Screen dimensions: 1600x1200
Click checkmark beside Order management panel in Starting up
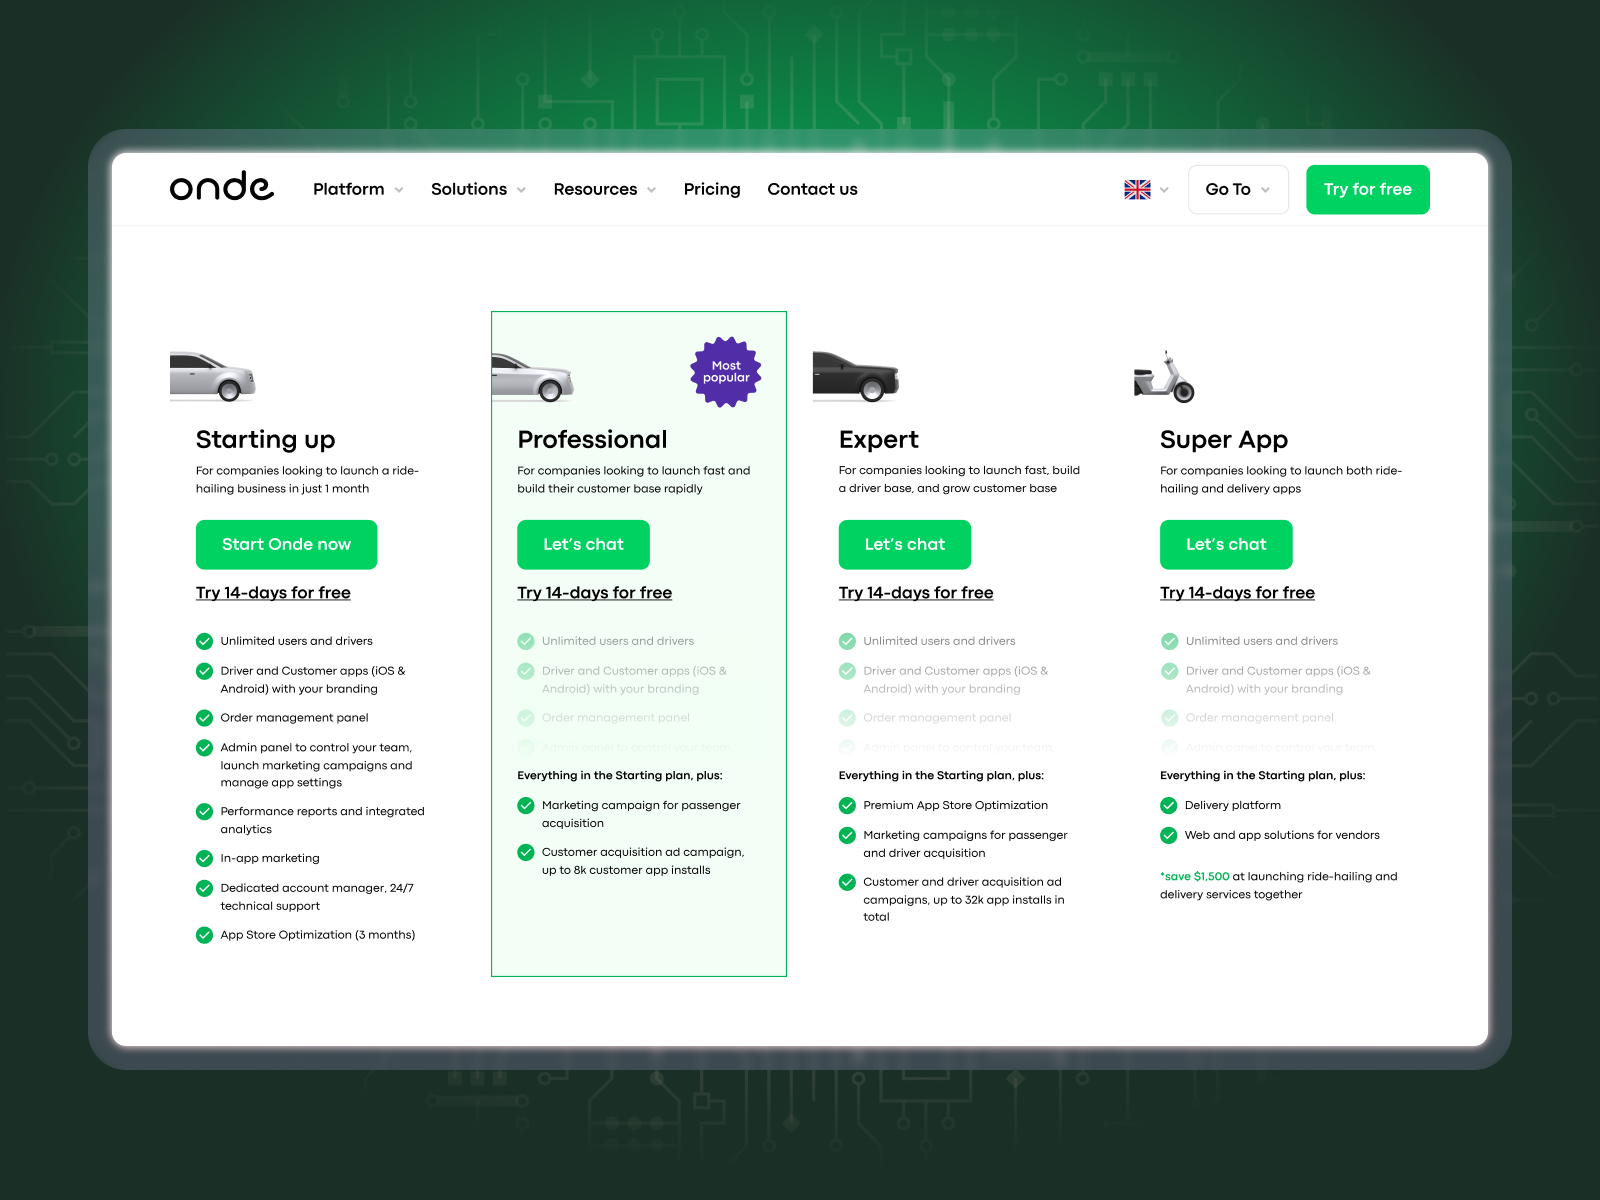(x=204, y=718)
